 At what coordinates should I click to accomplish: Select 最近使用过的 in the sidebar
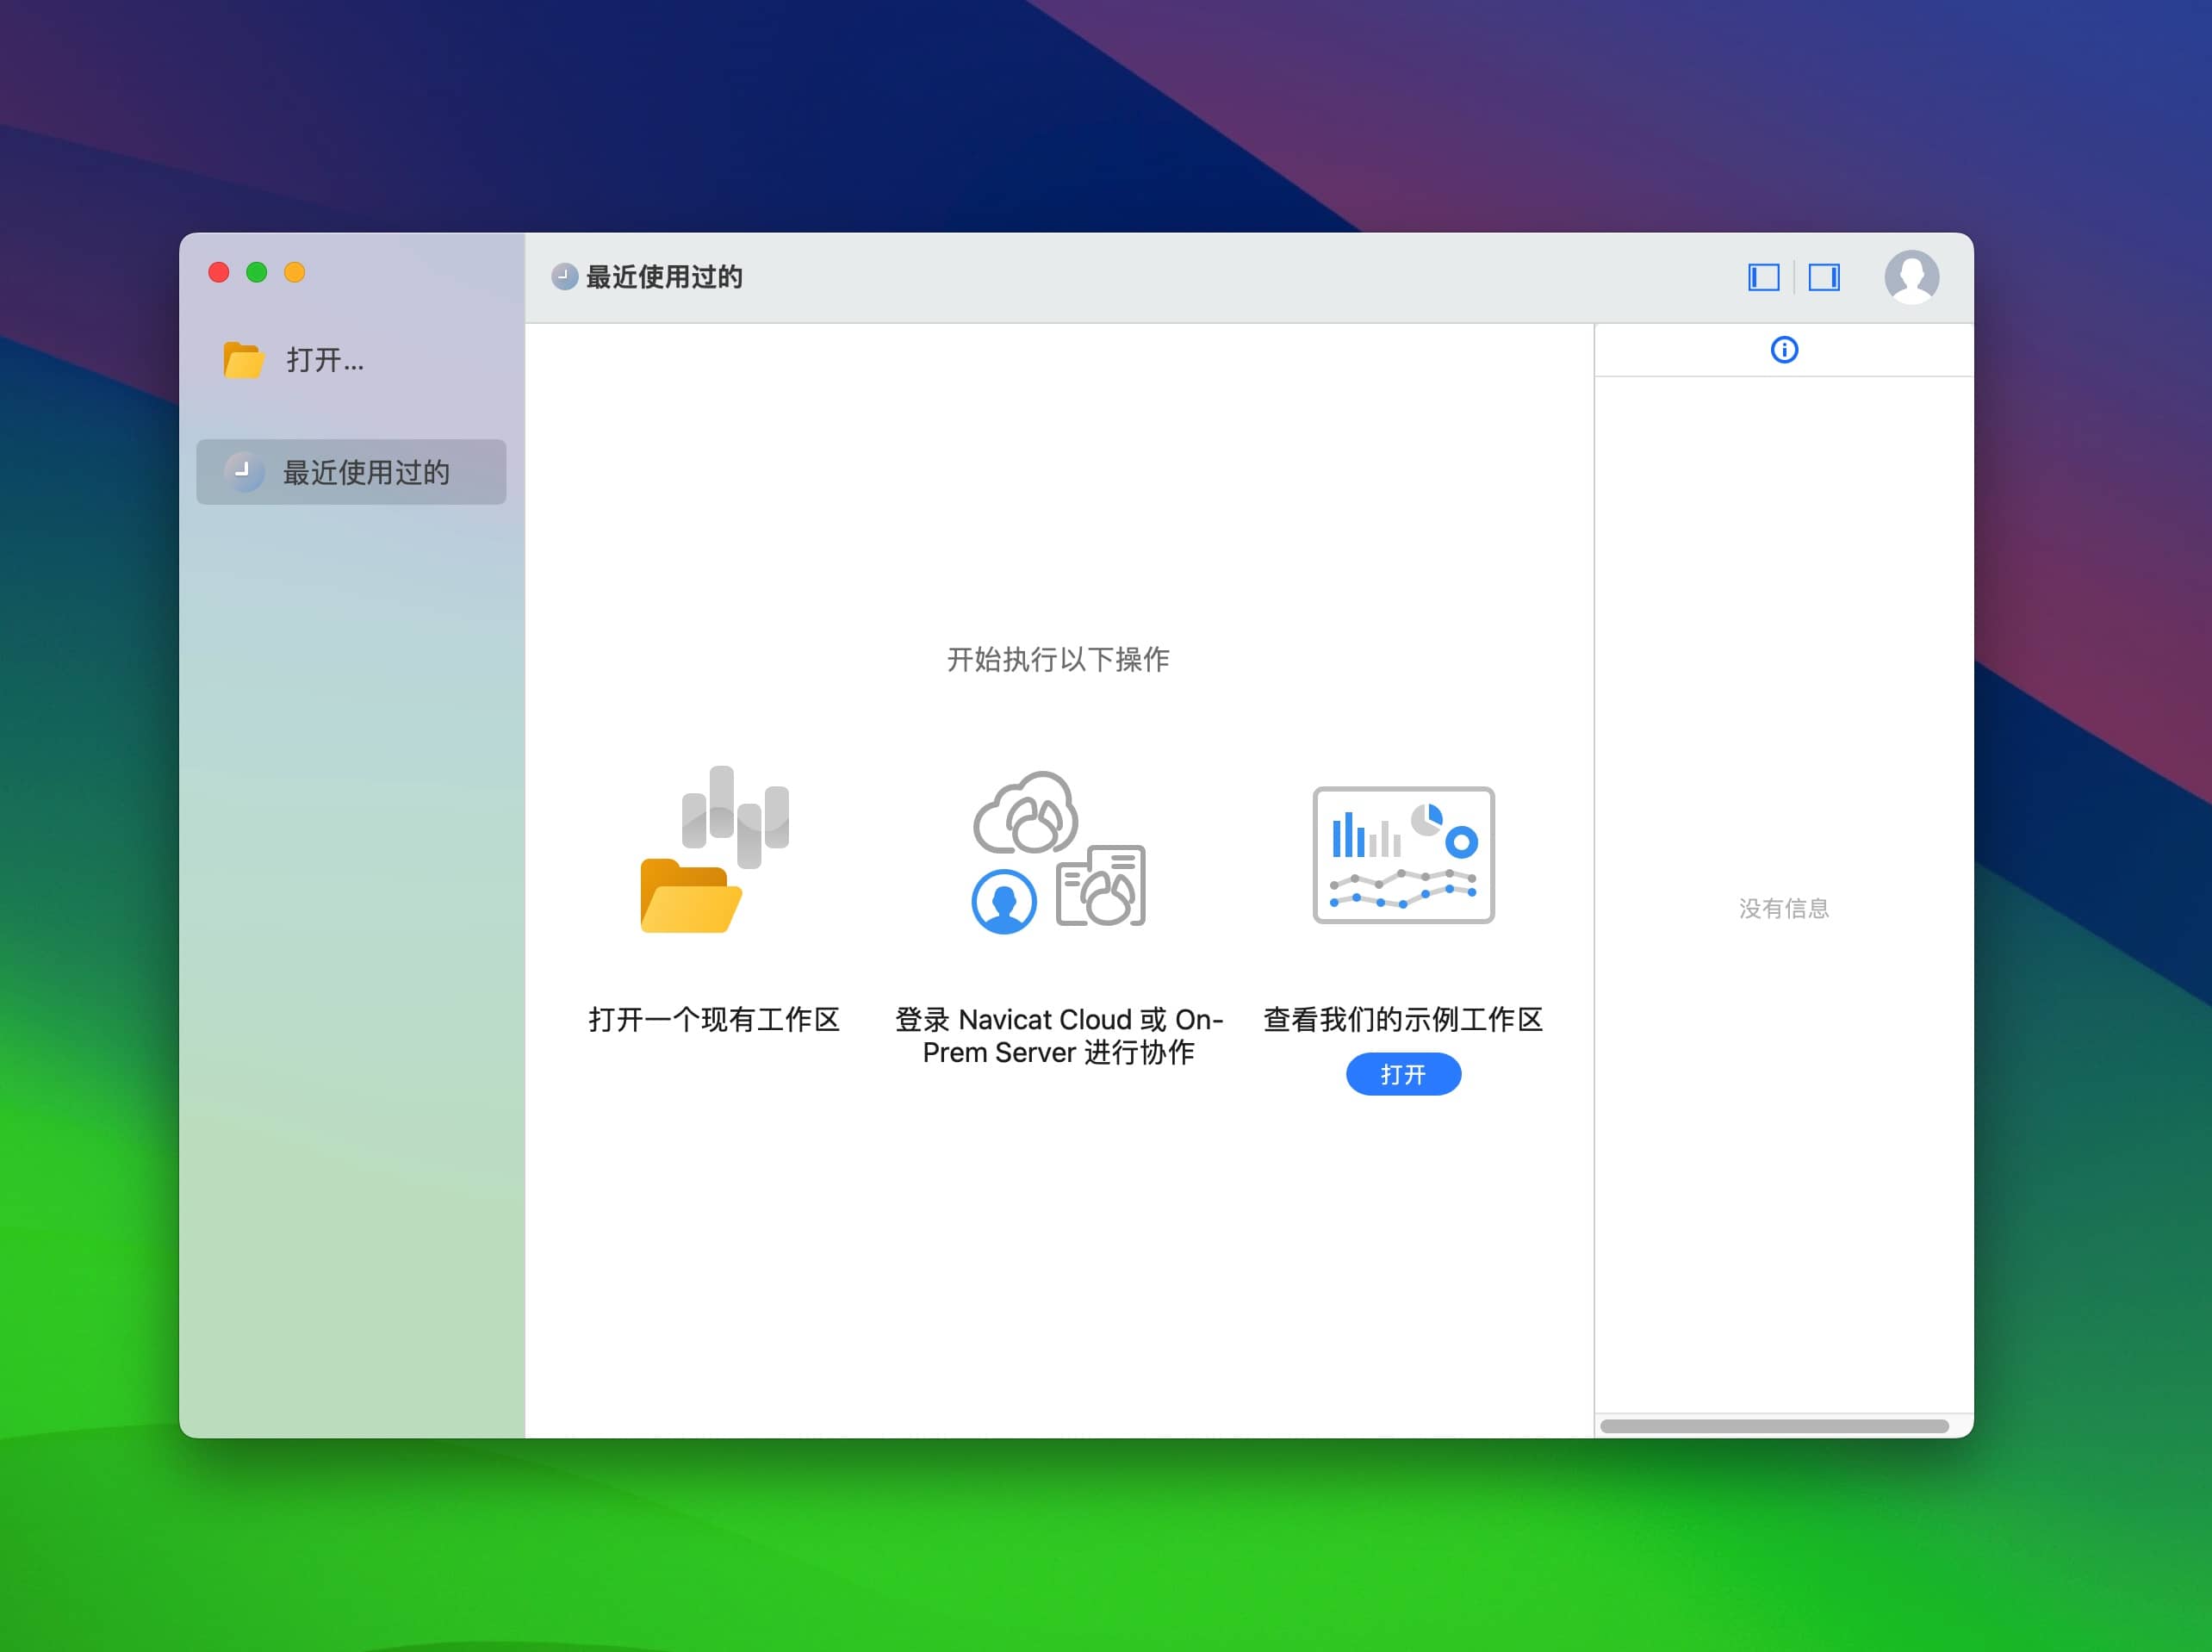(x=351, y=472)
